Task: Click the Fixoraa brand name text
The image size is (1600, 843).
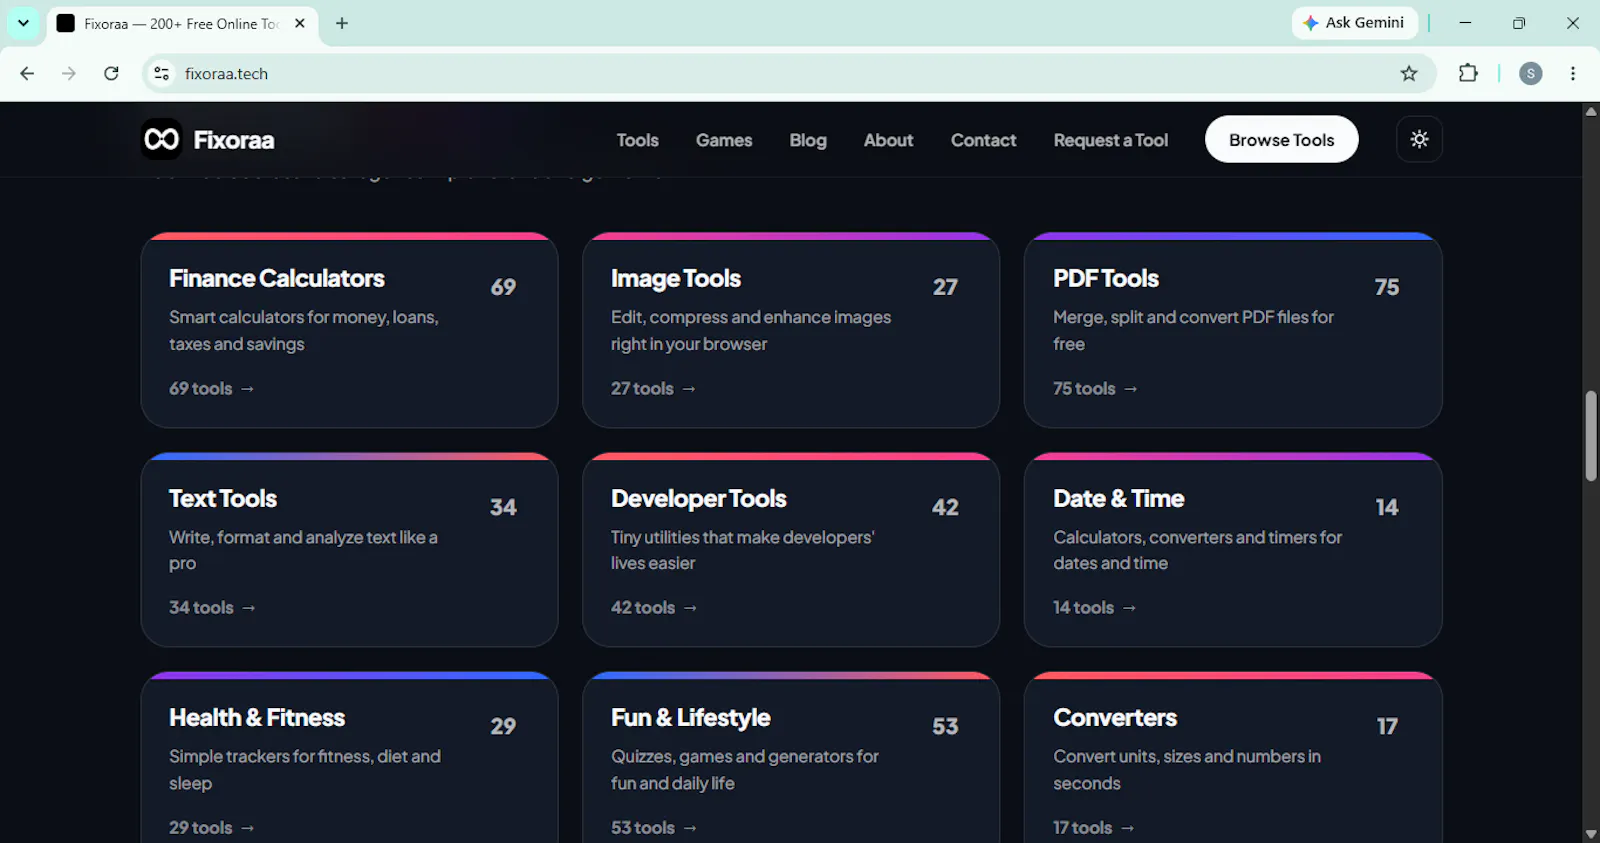Action: [234, 140]
